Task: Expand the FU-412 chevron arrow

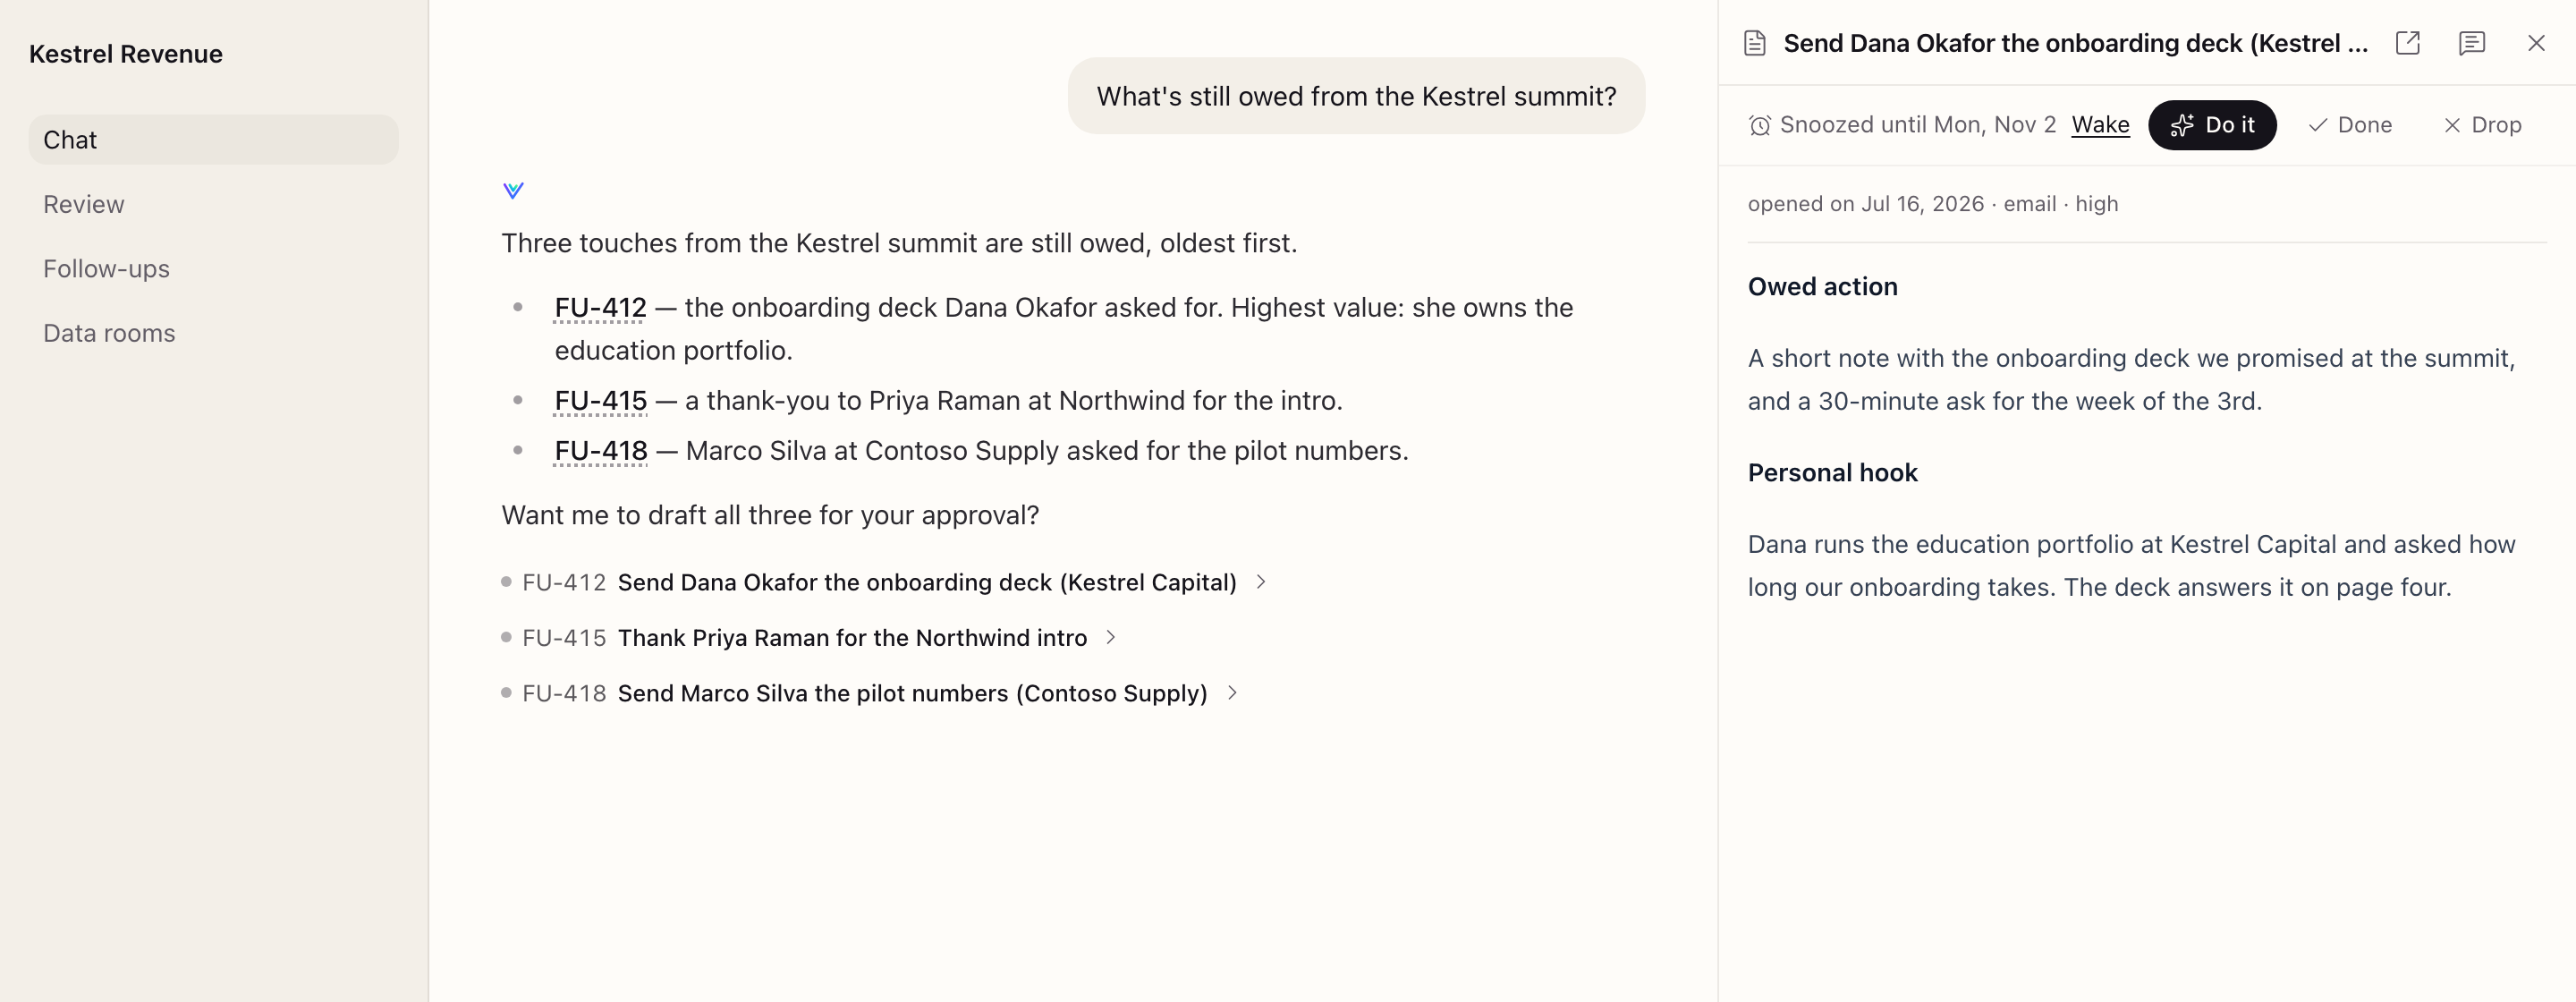Action: click(x=1261, y=582)
